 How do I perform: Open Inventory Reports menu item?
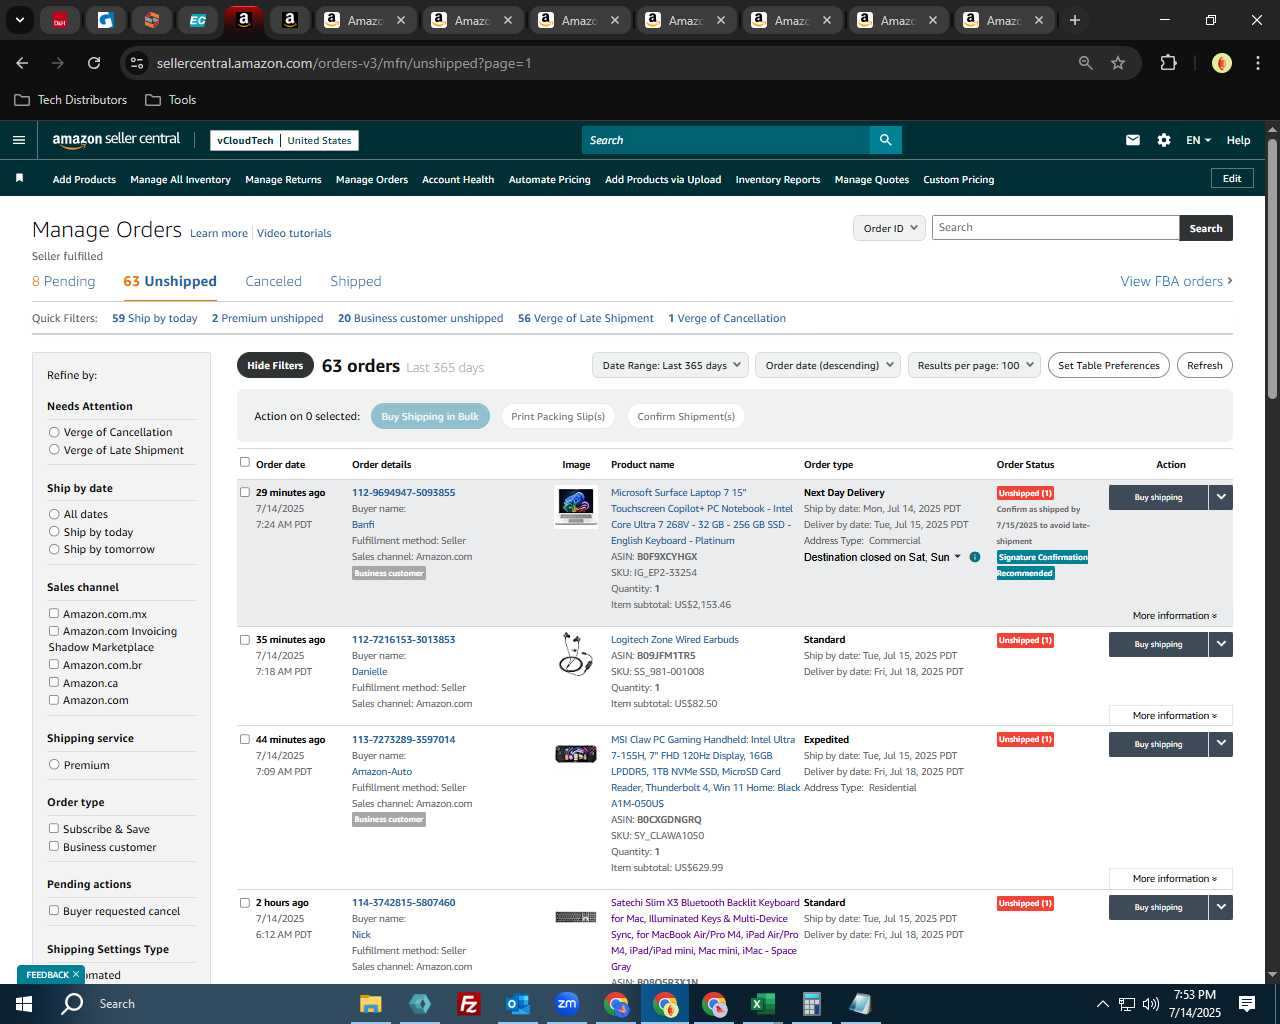[x=777, y=180]
